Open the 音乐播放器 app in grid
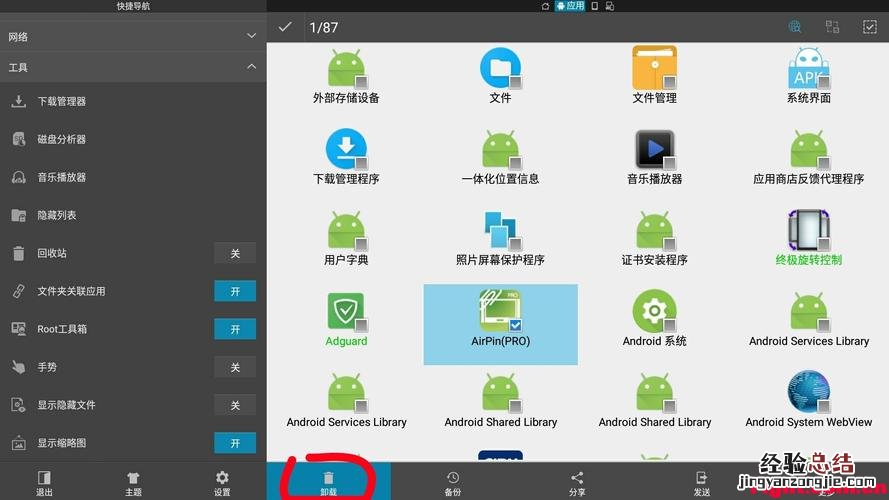The width and height of the screenshot is (889, 500). pos(654,150)
